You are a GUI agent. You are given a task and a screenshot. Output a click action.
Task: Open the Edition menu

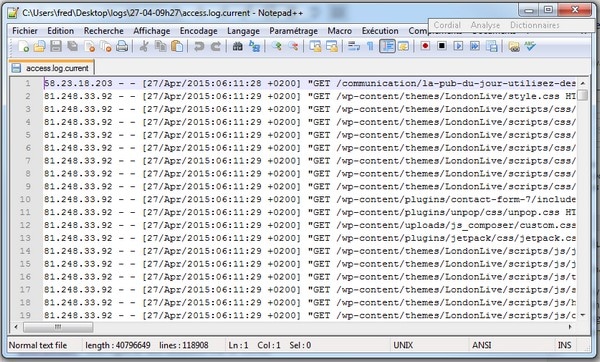(60, 31)
